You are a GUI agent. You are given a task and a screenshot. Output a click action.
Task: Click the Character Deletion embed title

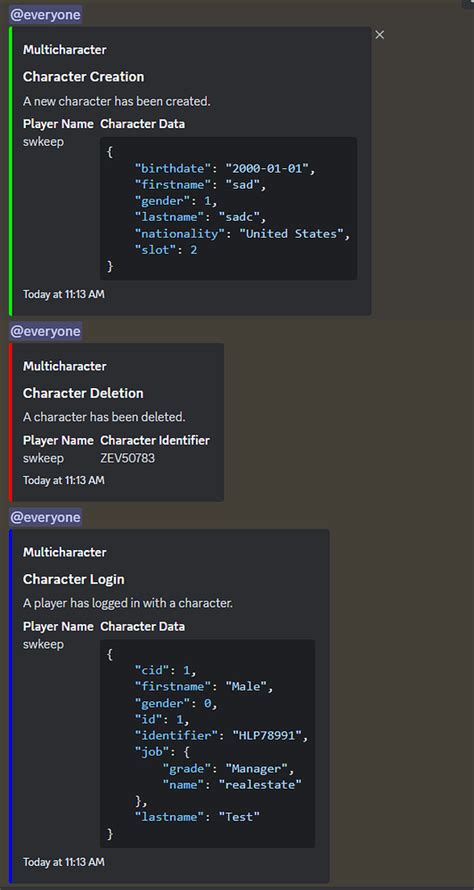click(83, 393)
